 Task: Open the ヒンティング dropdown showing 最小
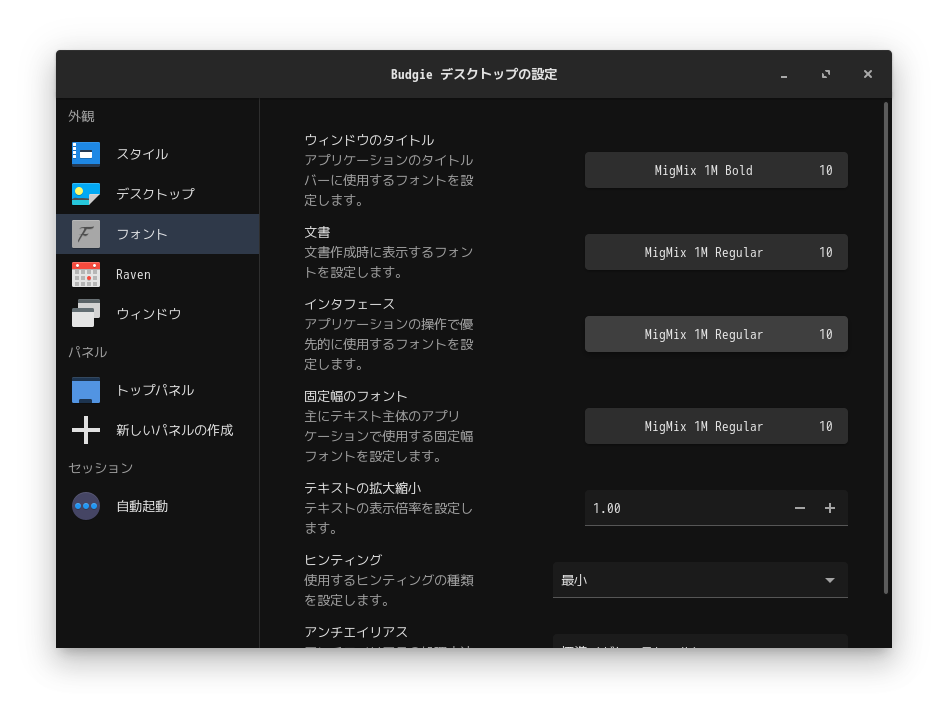tap(700, 581)
